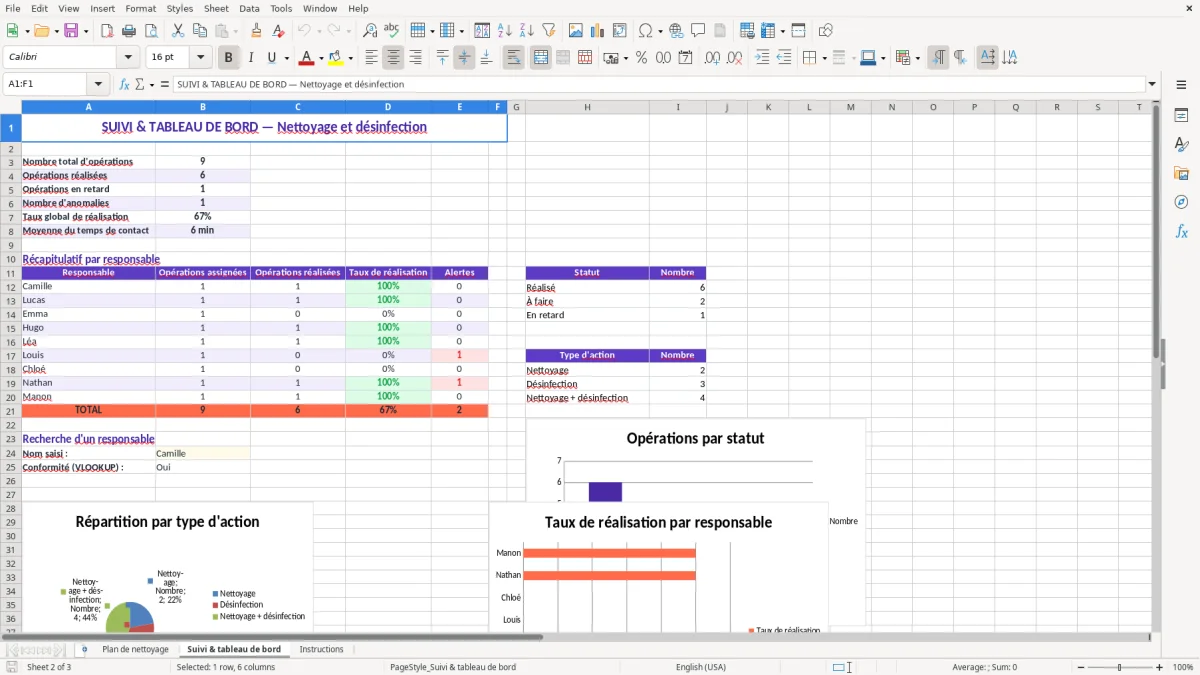Click the formula input line
This screenshot has height=675, width=1200.
[658, 84]
